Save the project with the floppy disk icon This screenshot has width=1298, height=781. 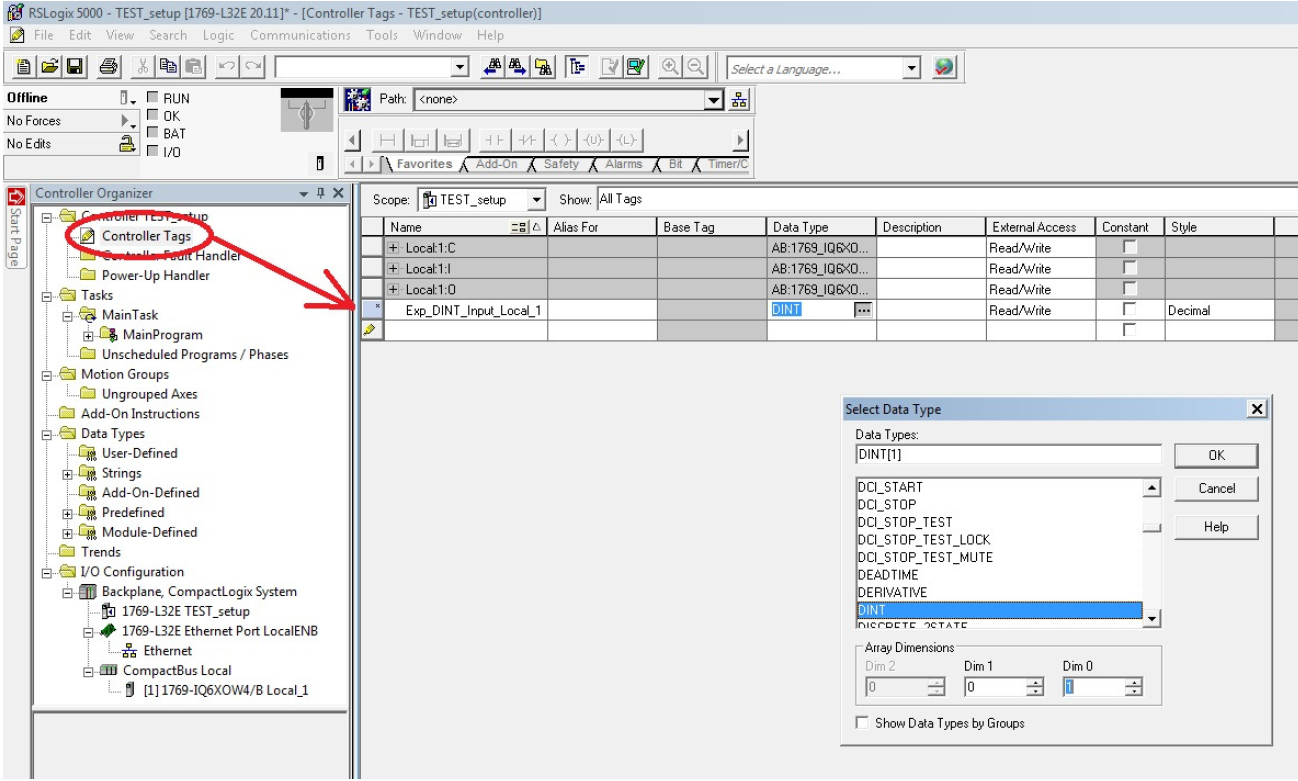tap(75, 68)
